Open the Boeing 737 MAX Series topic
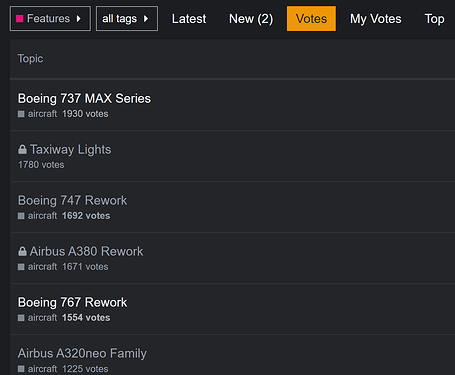 click(x=84, y=99)
